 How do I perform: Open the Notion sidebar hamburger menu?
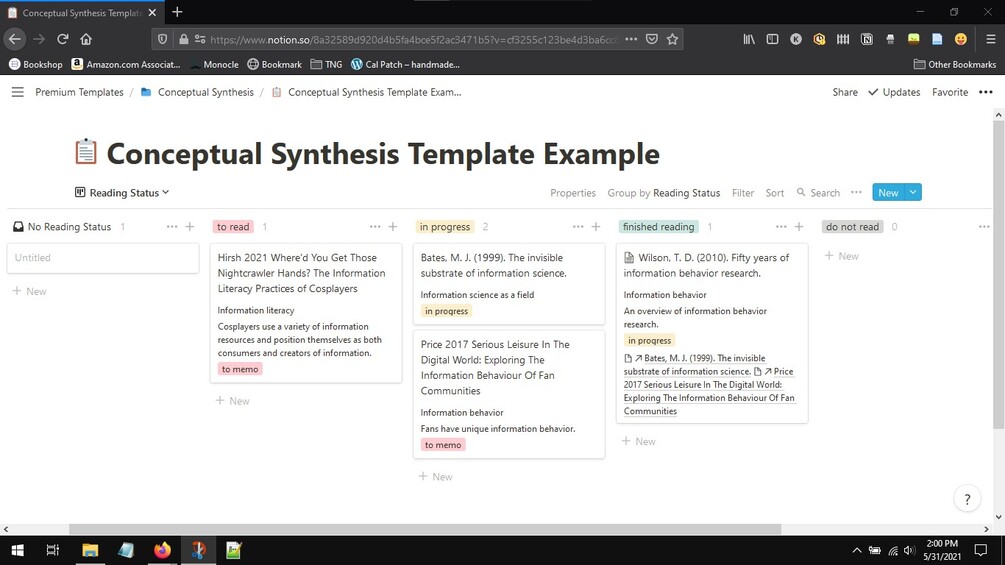17,92
